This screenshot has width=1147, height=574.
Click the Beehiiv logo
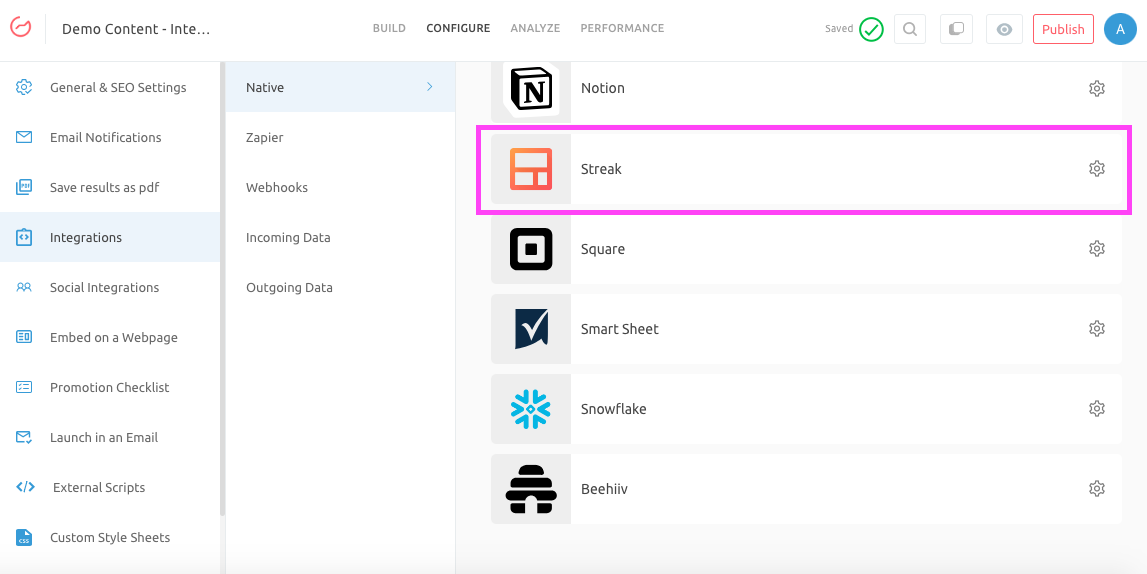click(x=531, y=488)
